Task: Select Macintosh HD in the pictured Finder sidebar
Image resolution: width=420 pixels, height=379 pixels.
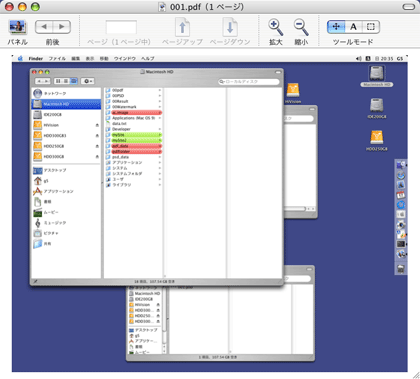Action: [x=66, y=104]
